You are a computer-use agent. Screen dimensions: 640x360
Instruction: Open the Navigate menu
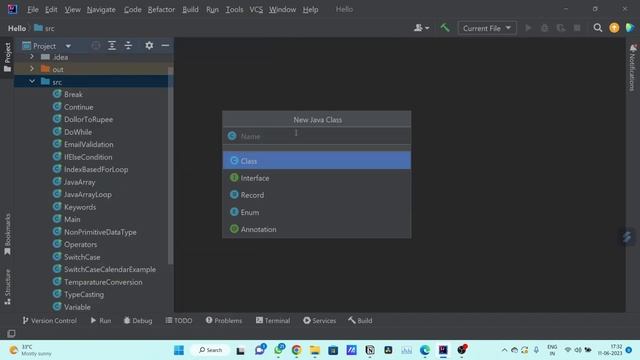[101, 9]
